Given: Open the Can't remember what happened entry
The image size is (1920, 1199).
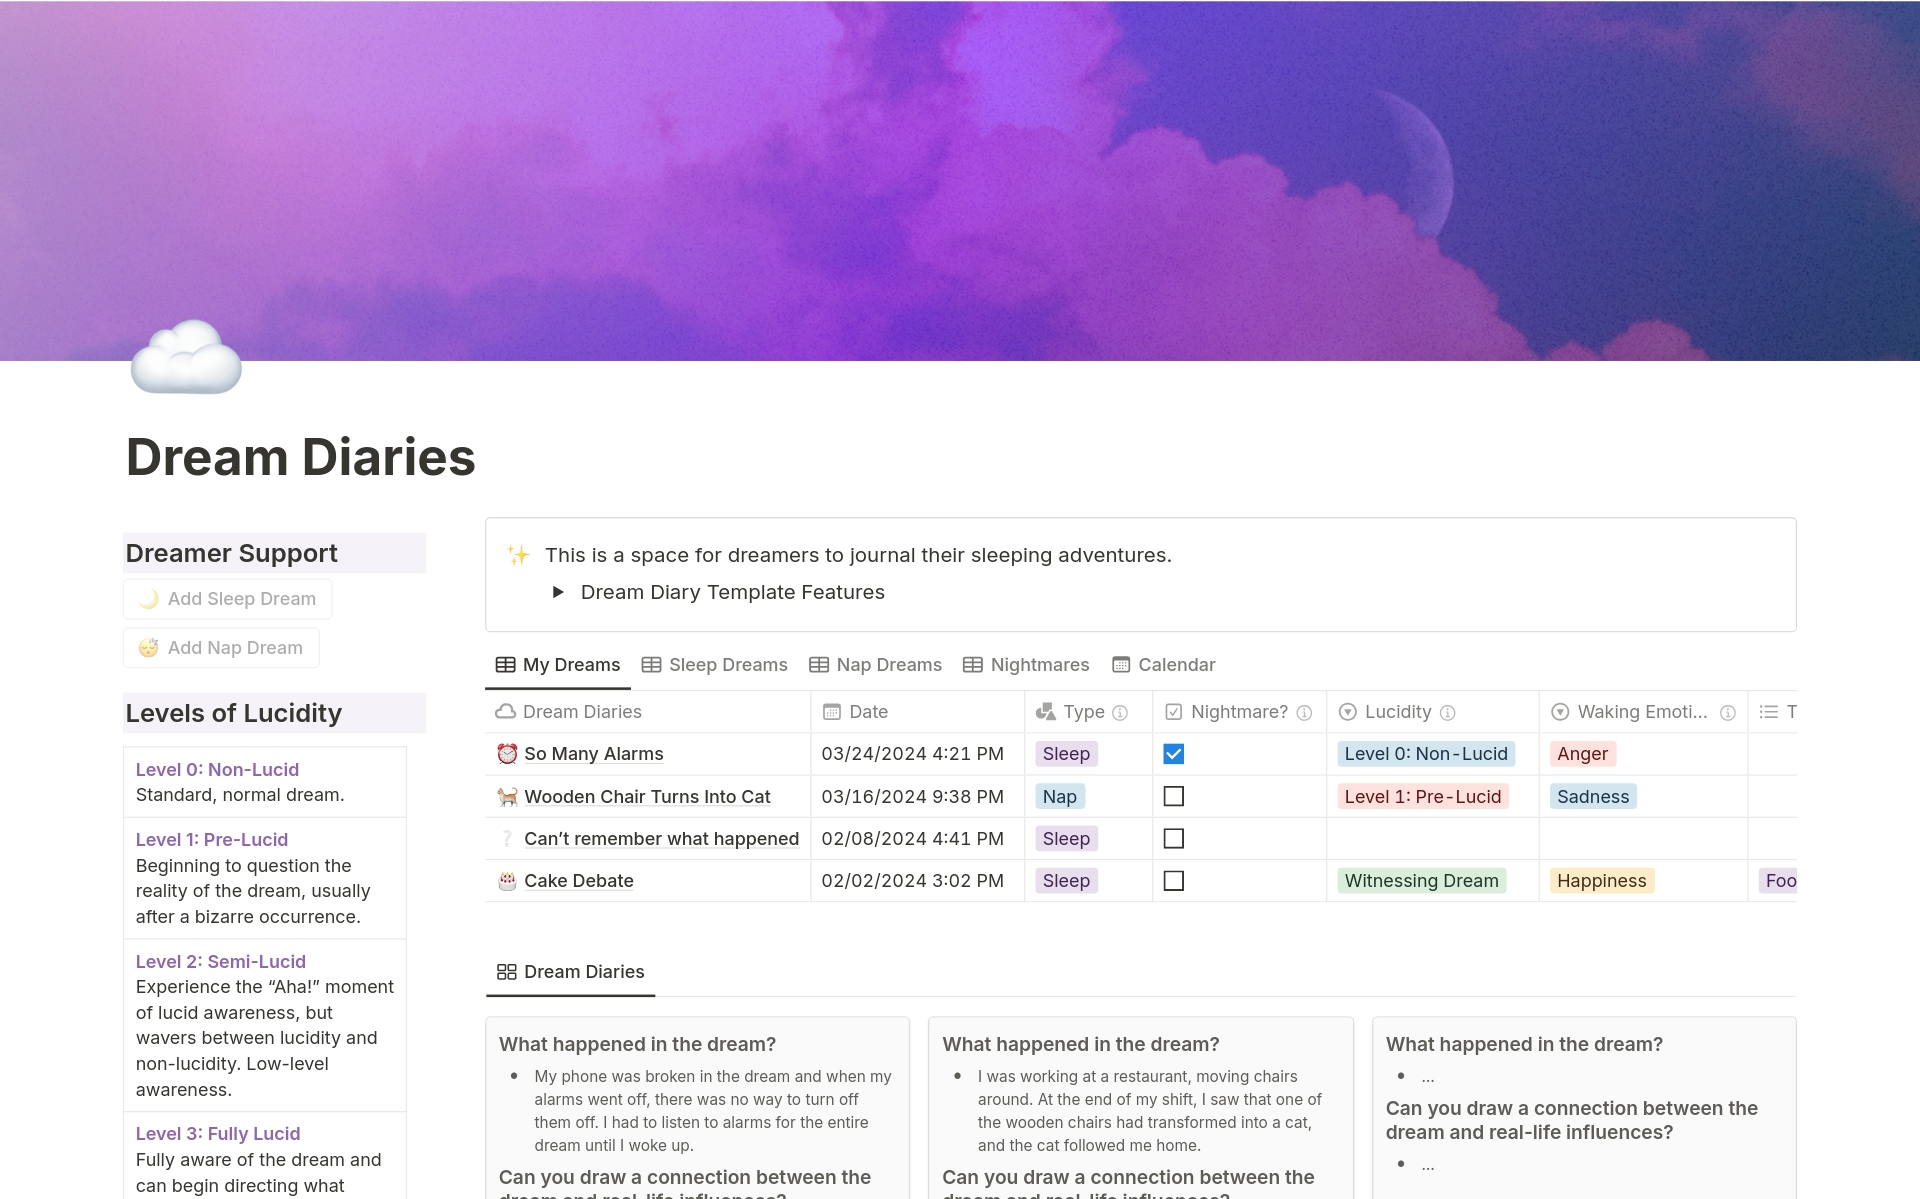Looking at the screenshot, I should (661, 839).
